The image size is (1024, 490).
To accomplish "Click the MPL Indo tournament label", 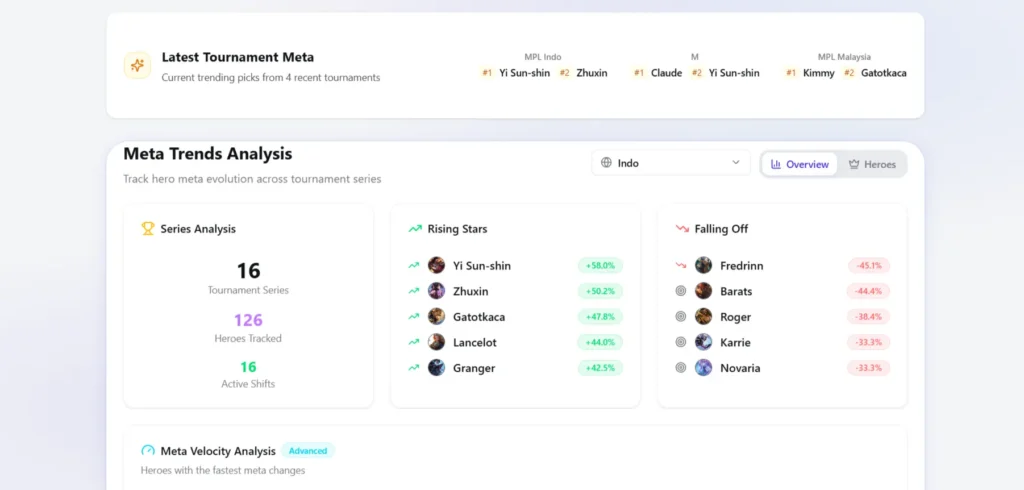I will click(x=543, y=57).
